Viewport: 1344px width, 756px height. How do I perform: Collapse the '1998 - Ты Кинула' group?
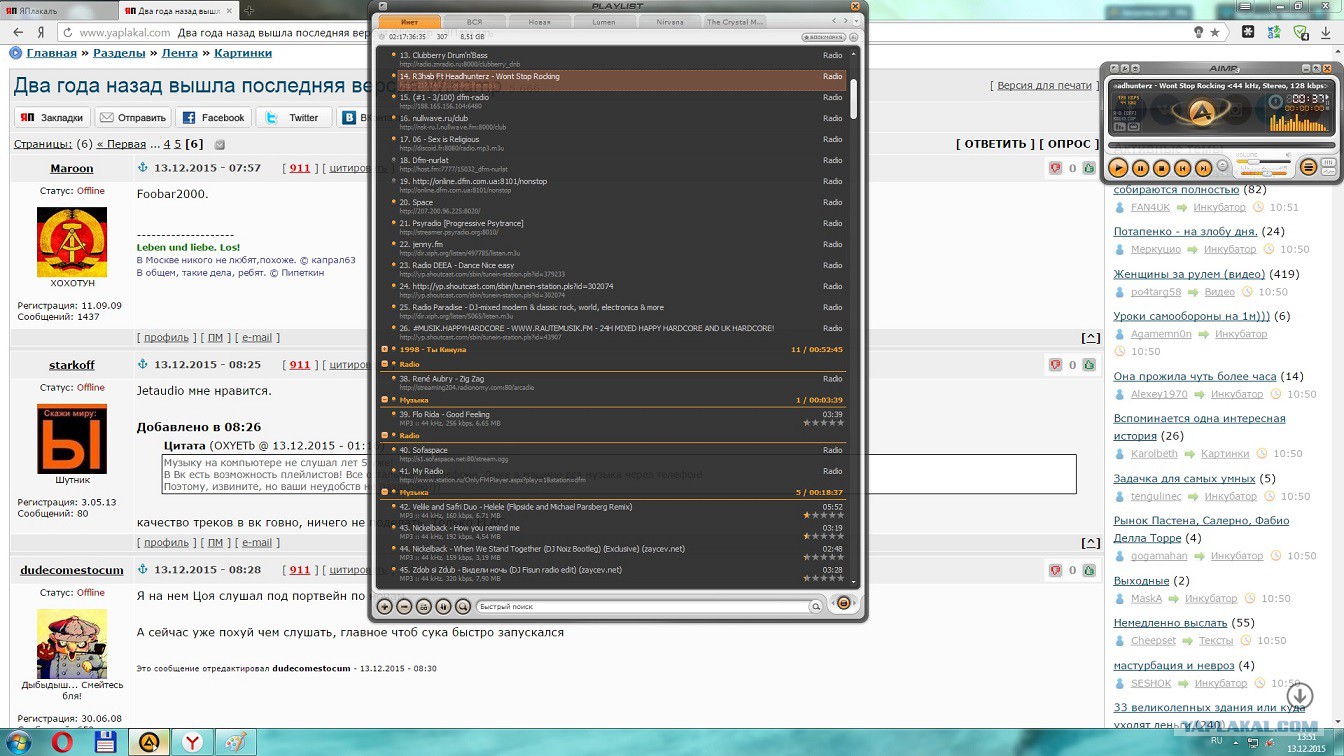point(384,350)
